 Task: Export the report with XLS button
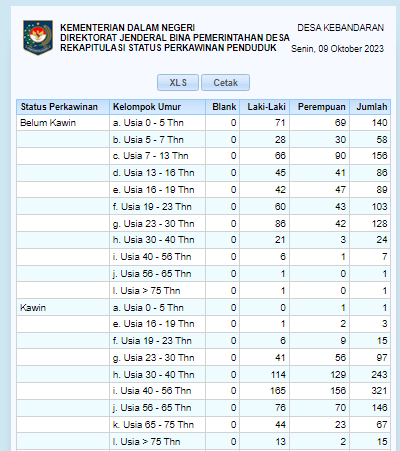pos(178,82)
